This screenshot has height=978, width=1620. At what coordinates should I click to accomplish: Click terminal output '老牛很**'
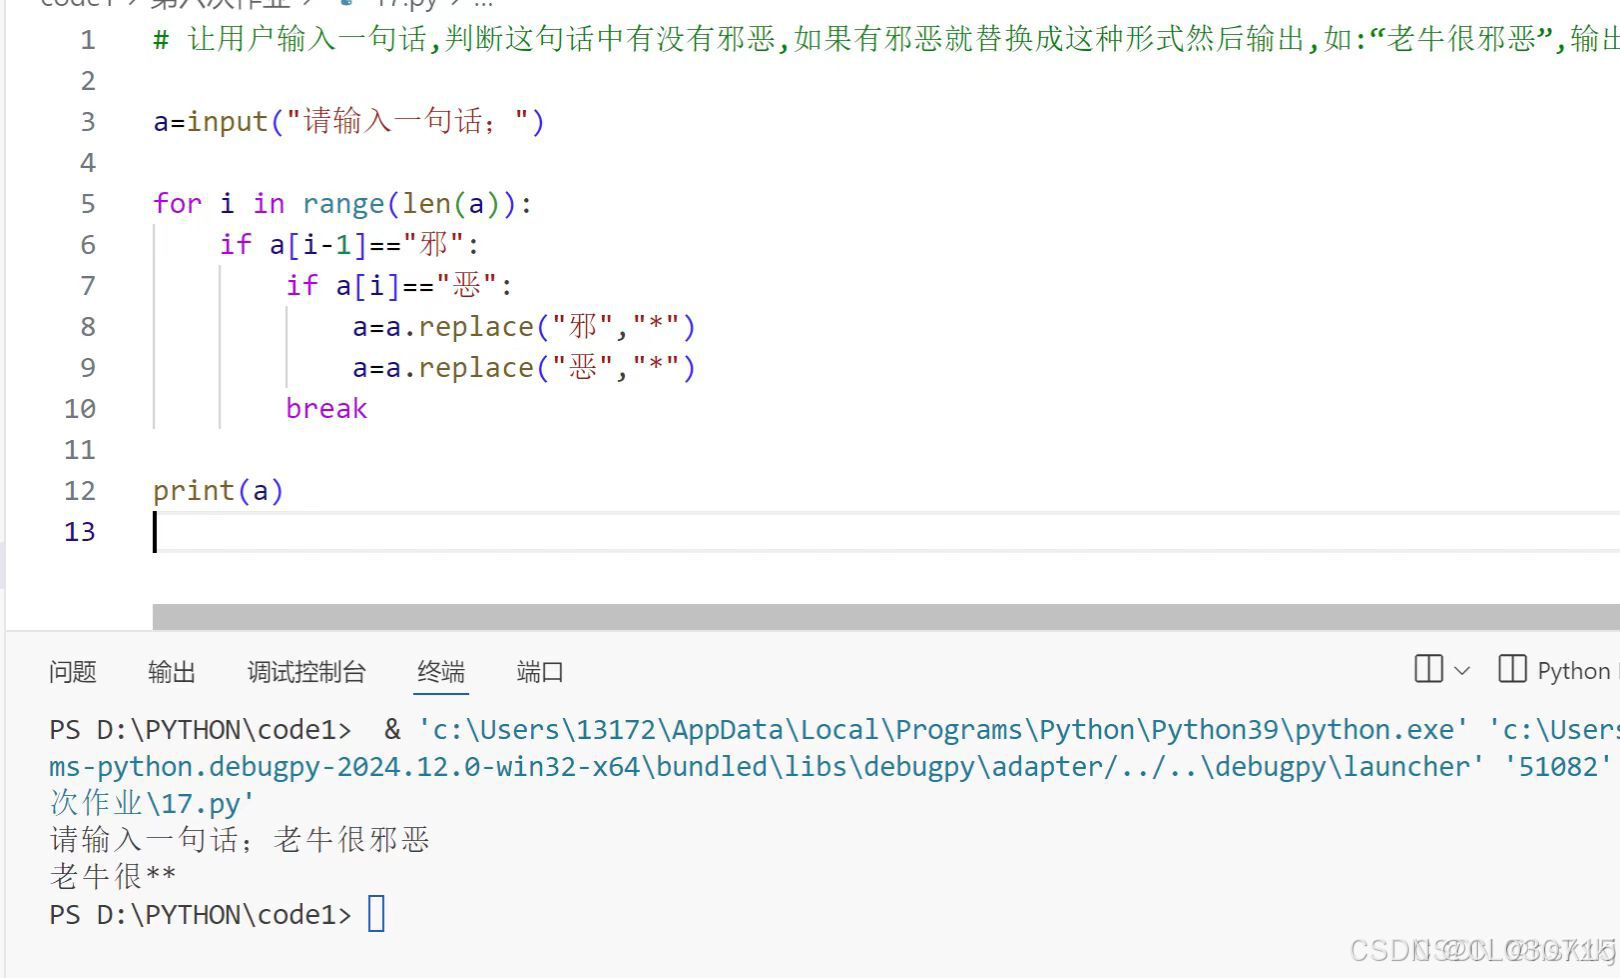pos(113,877)
